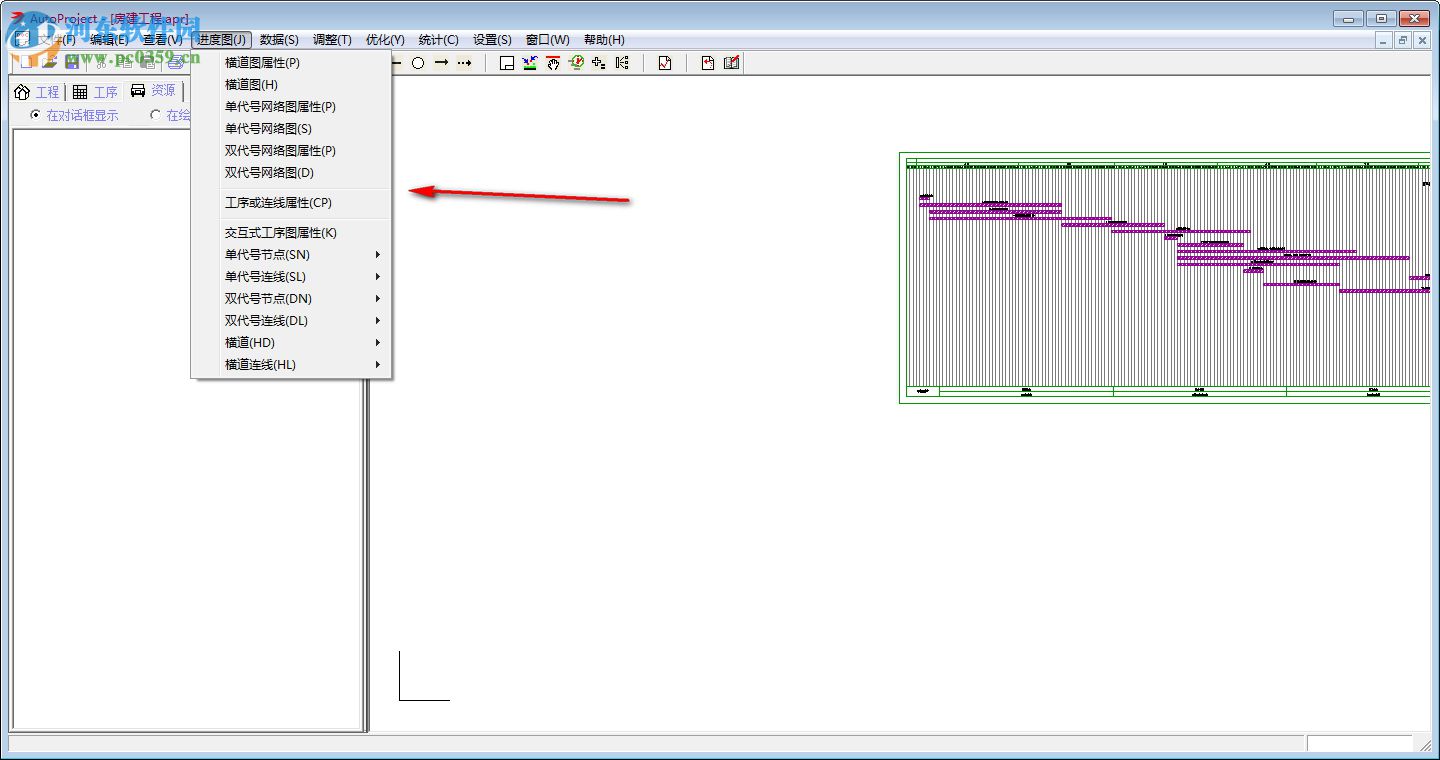Click the house icon beside 工程

pyautogui.click(x=22, y=92)
